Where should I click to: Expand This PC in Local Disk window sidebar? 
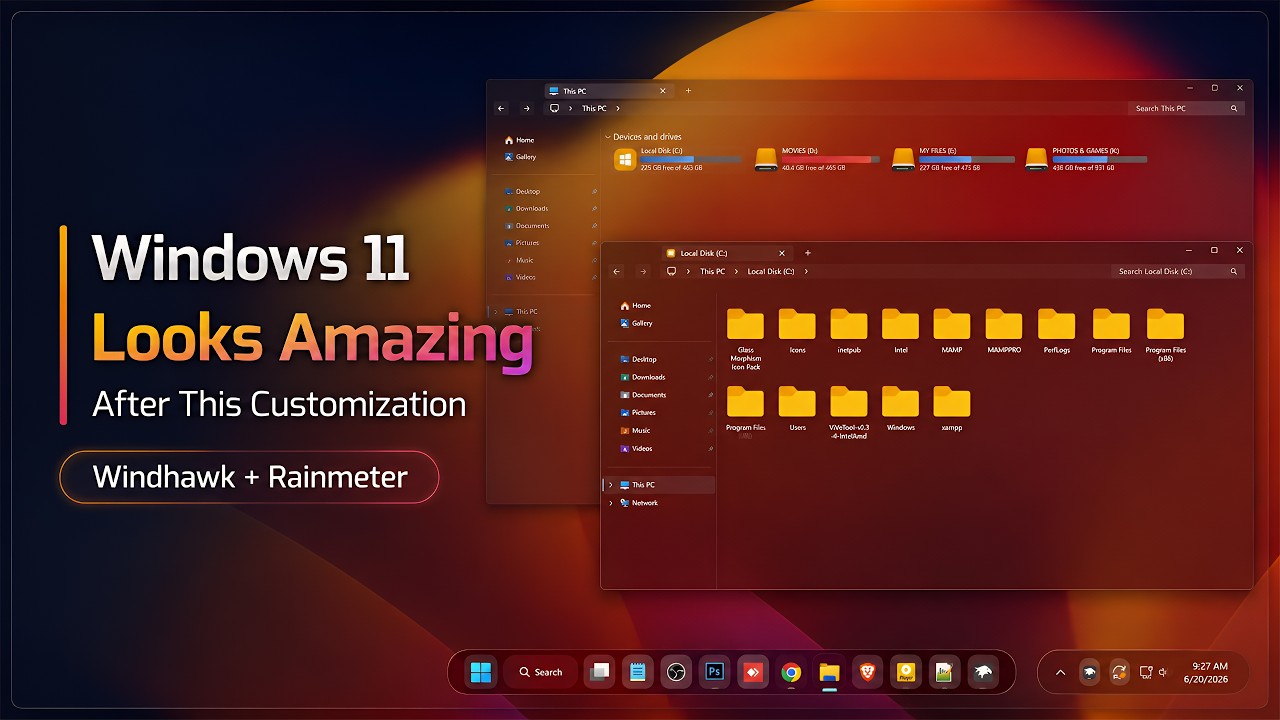[x=610, y=485]
